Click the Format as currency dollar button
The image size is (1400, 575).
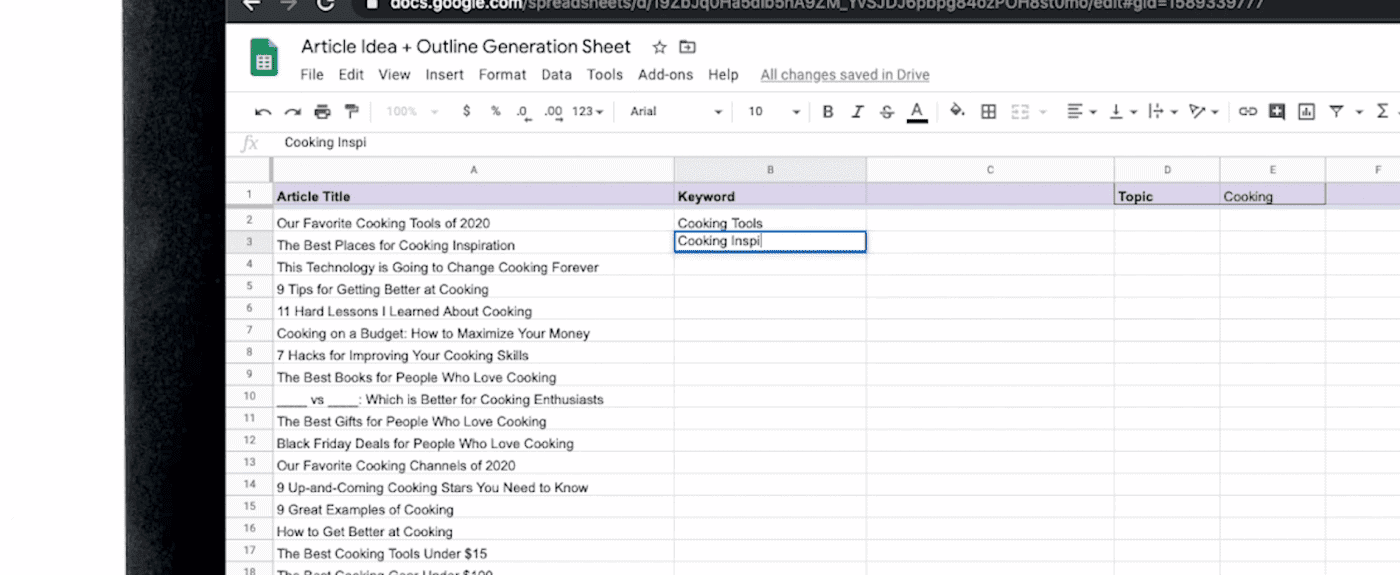tap(466, 112)
